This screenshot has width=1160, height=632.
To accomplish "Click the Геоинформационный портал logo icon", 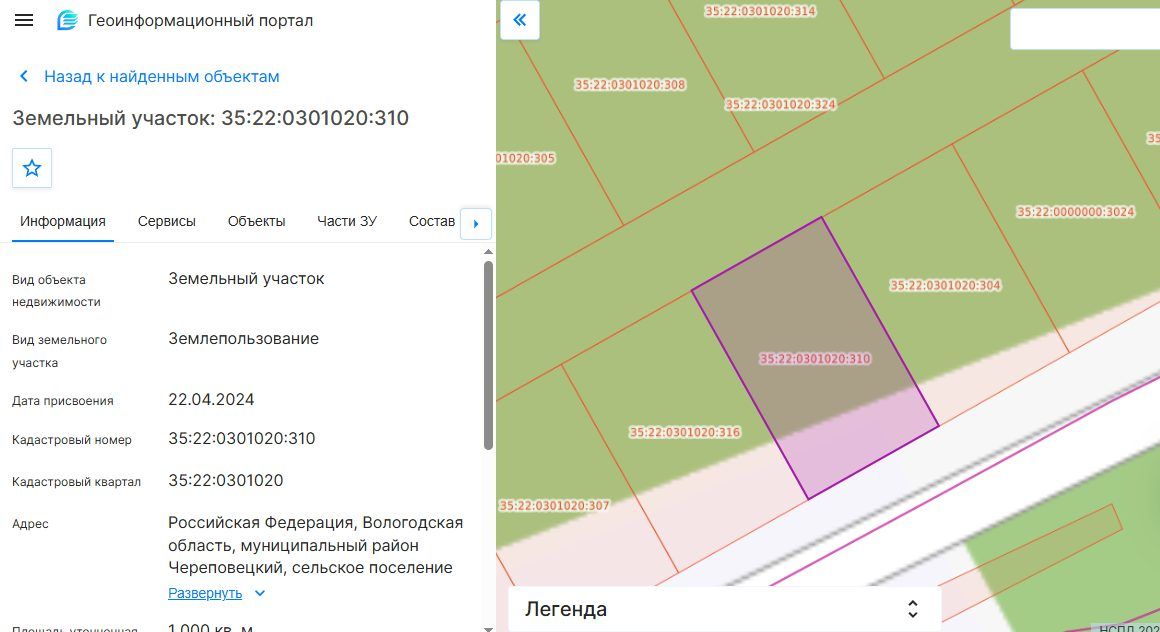I will [67, 21].
